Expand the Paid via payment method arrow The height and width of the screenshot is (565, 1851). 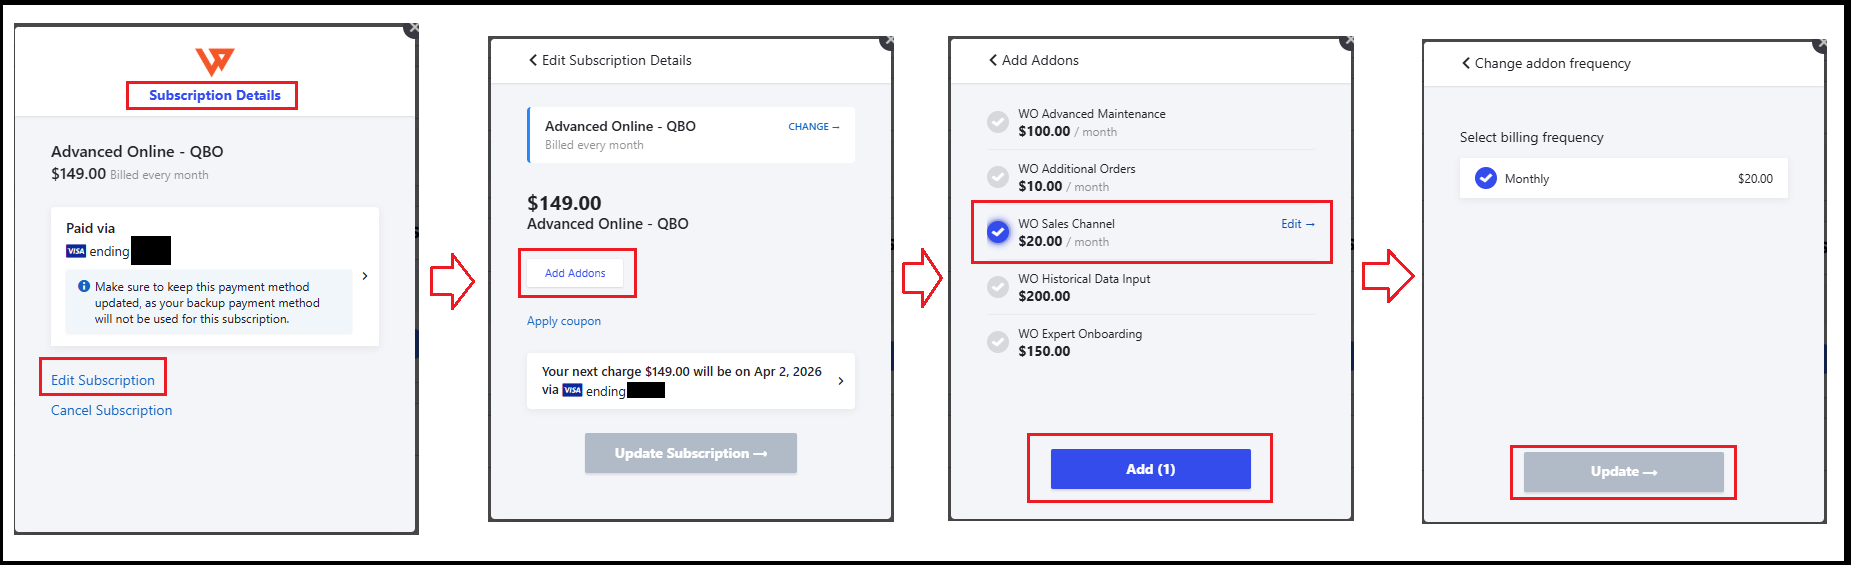point(365,276)
